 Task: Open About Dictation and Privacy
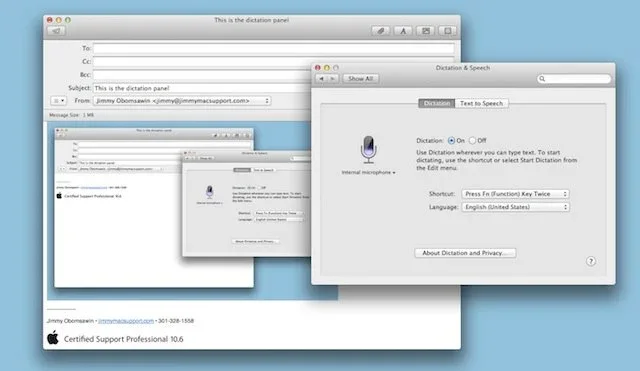click(x=465, y=253)
